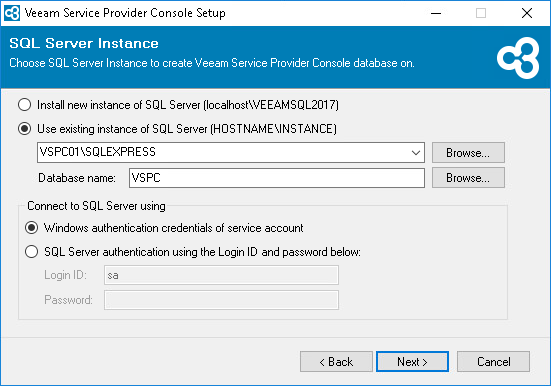The height and width of the screenshot is (386, 551).
Task: Click the Login ID field containing sa
Action: pos(221,275)
